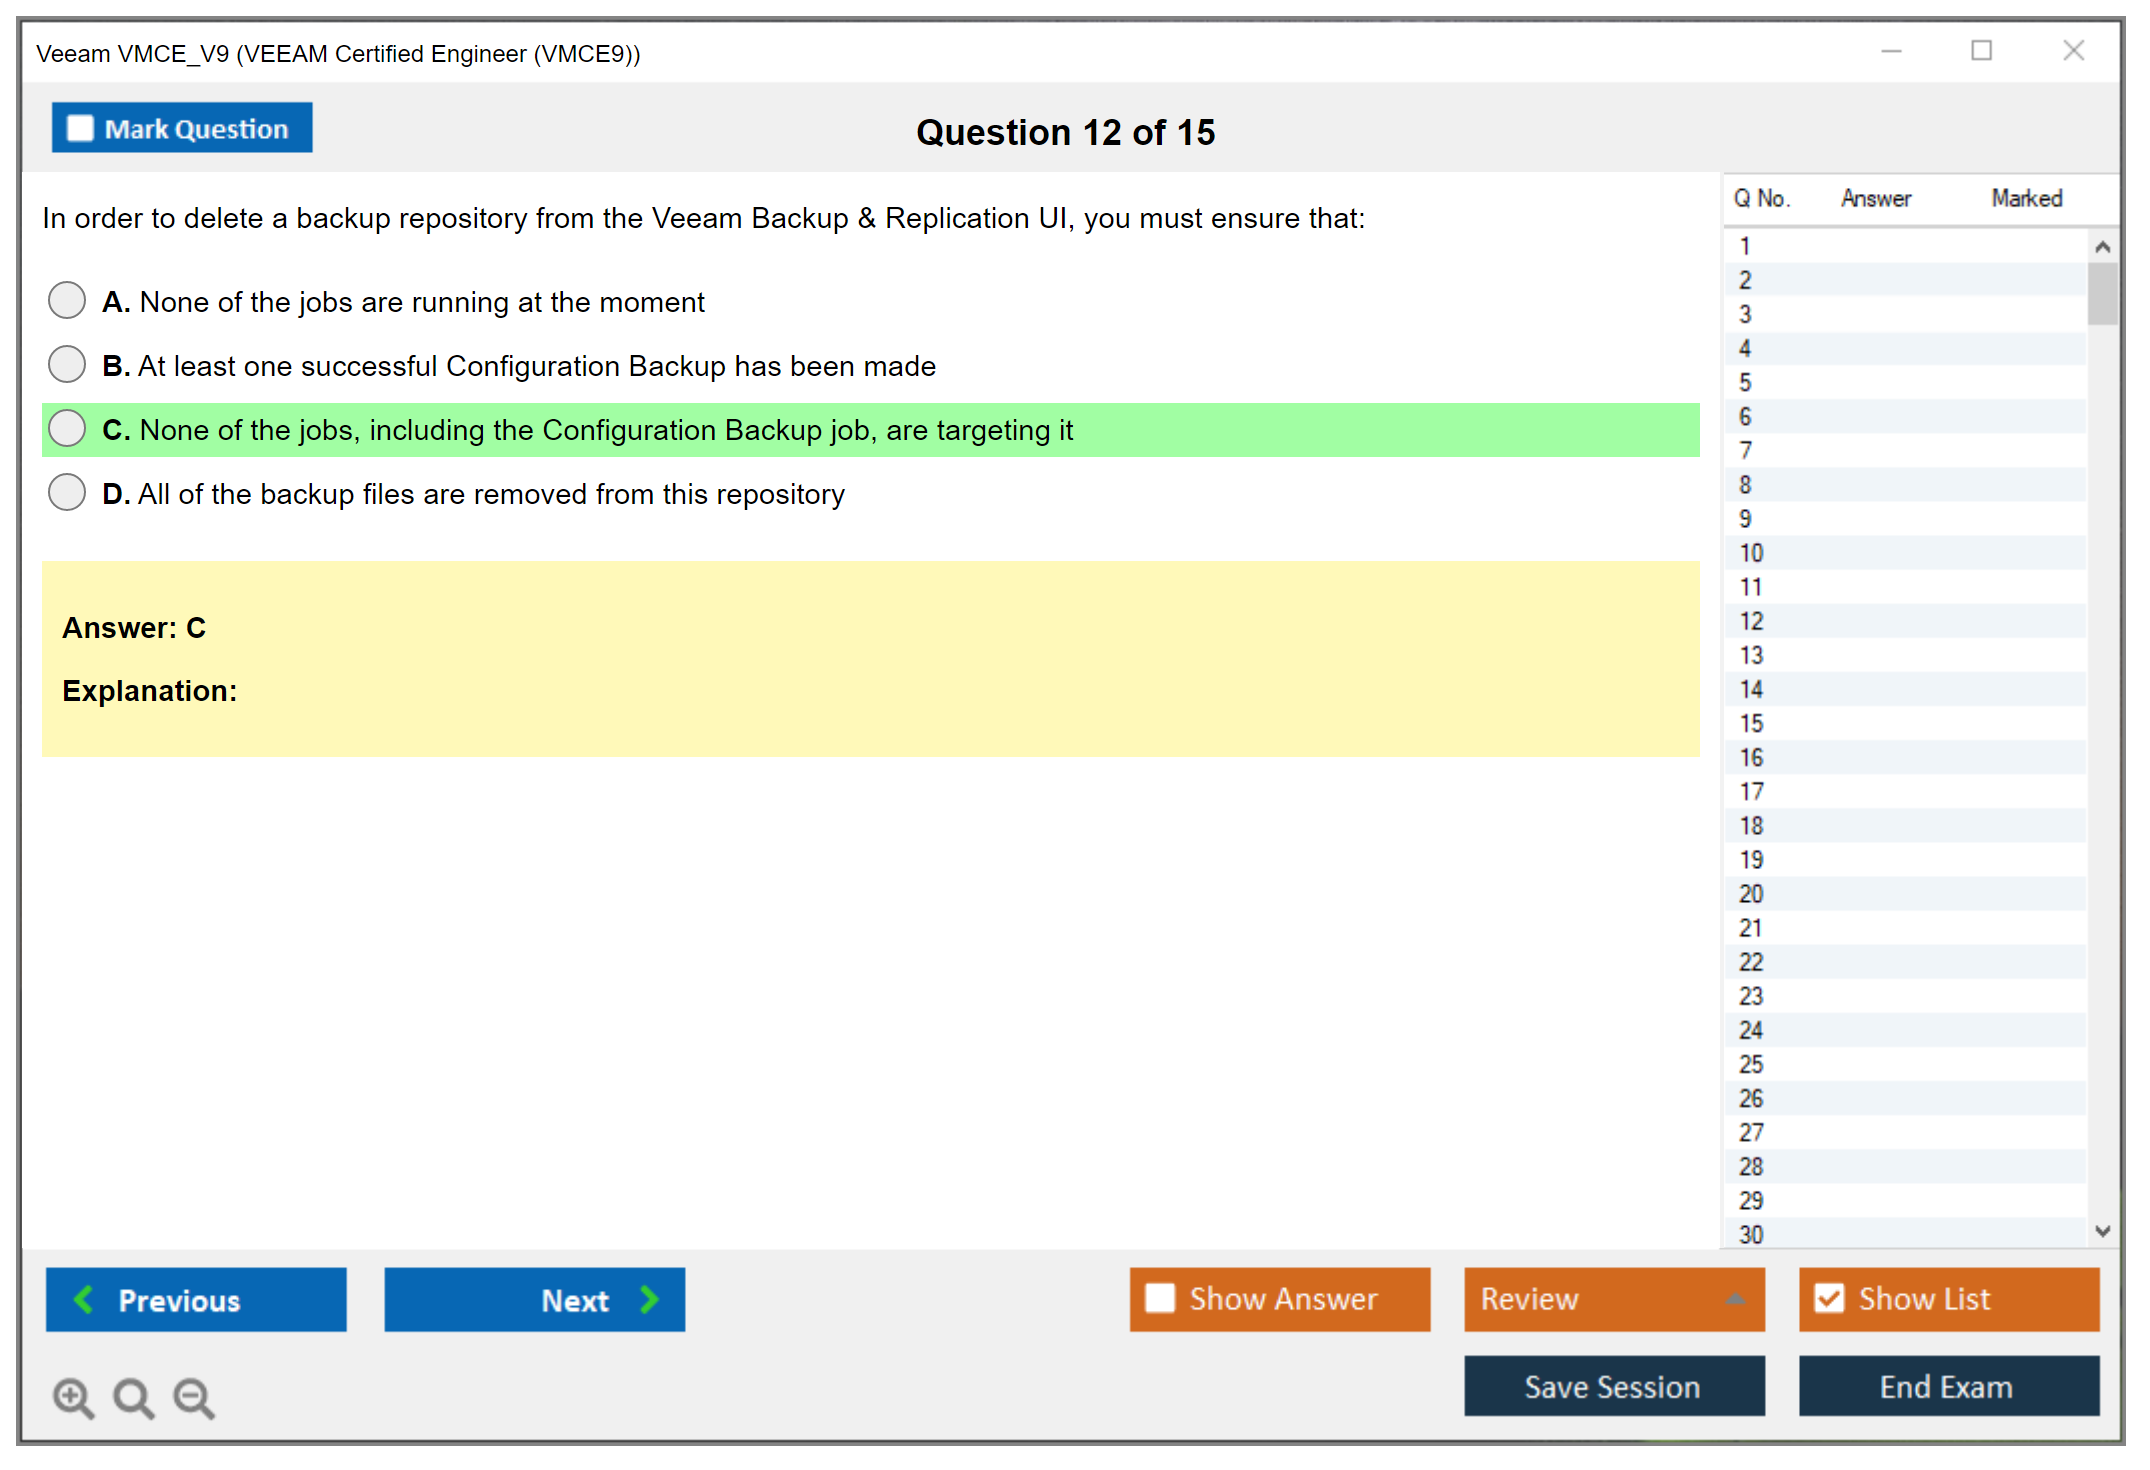
Task: Jump to question 15 in list
Action: (1751, 723)
